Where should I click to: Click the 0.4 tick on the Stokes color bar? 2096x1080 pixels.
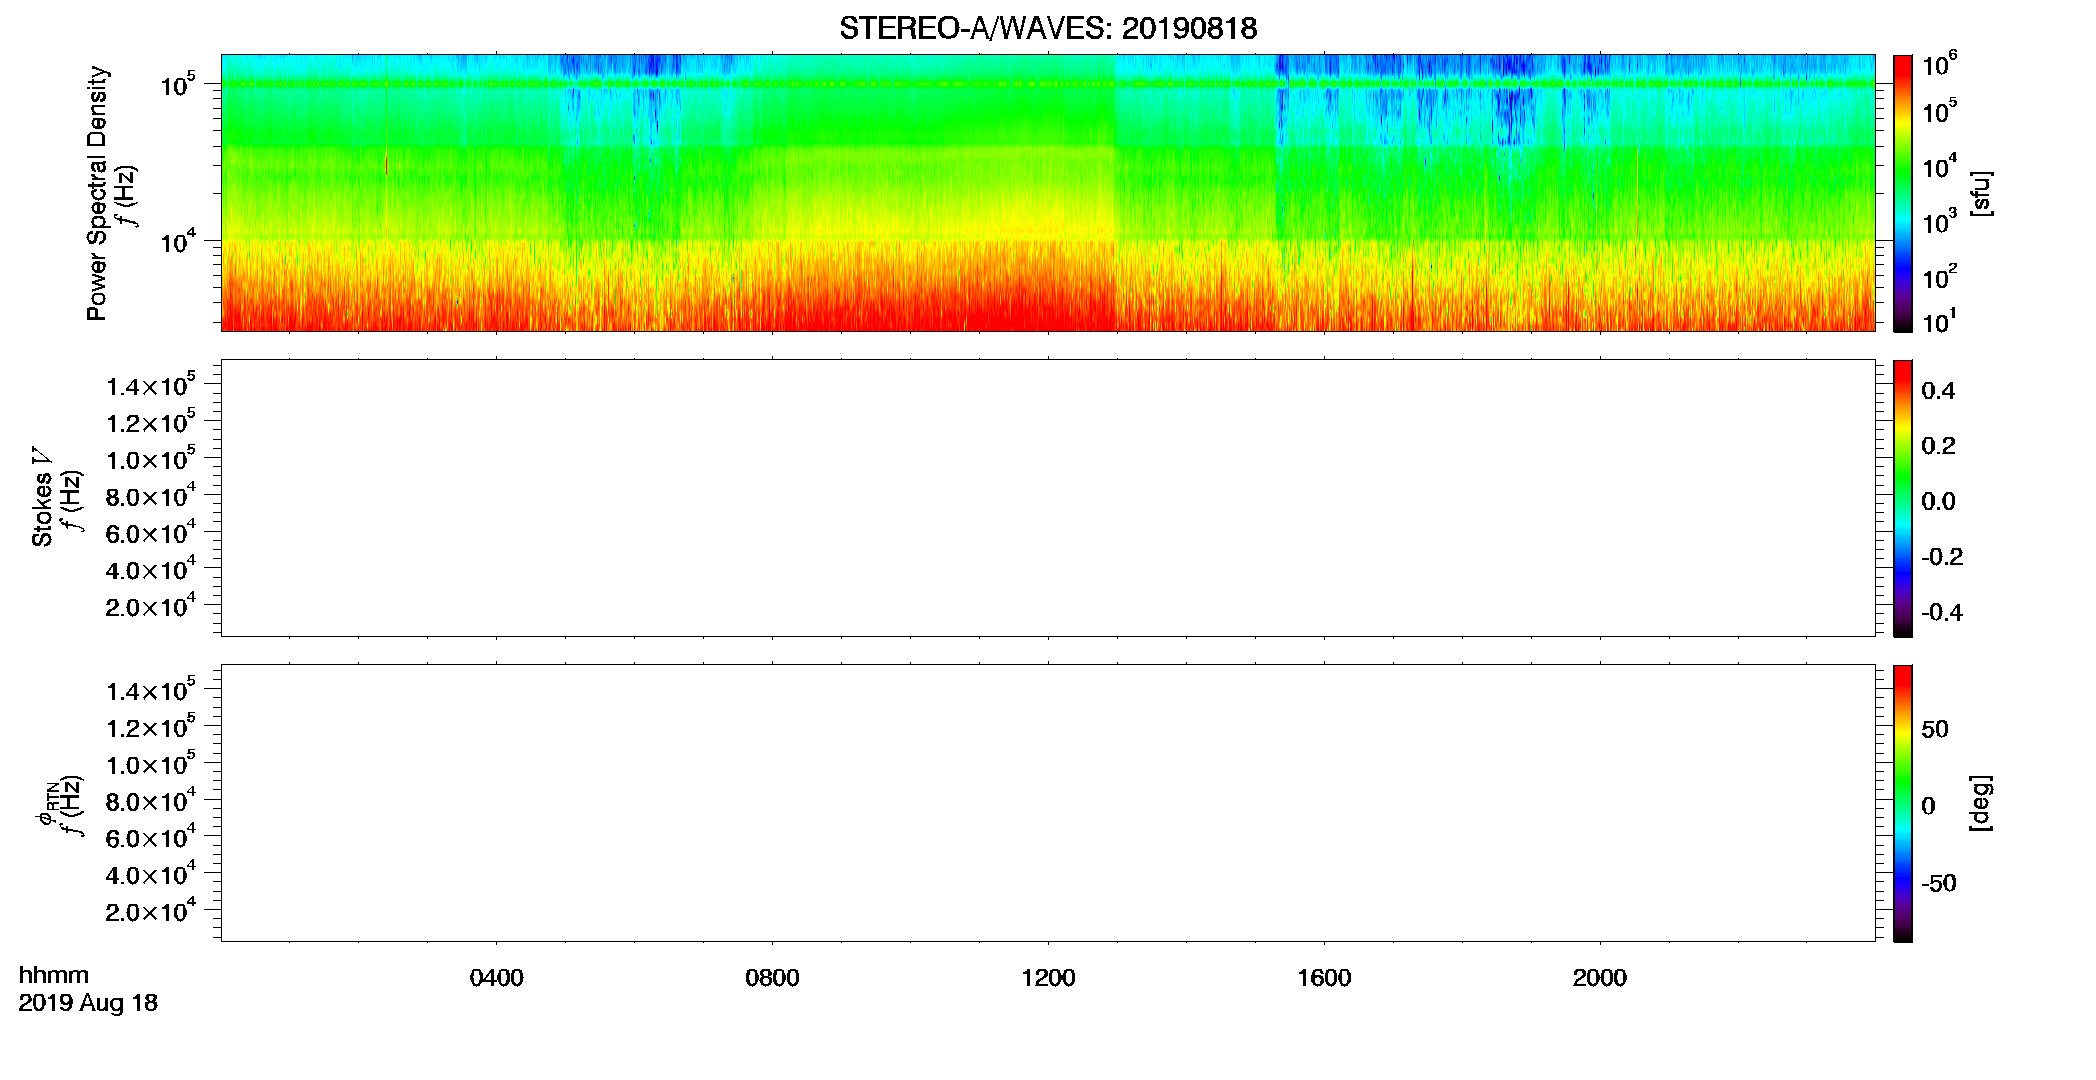1938,391
